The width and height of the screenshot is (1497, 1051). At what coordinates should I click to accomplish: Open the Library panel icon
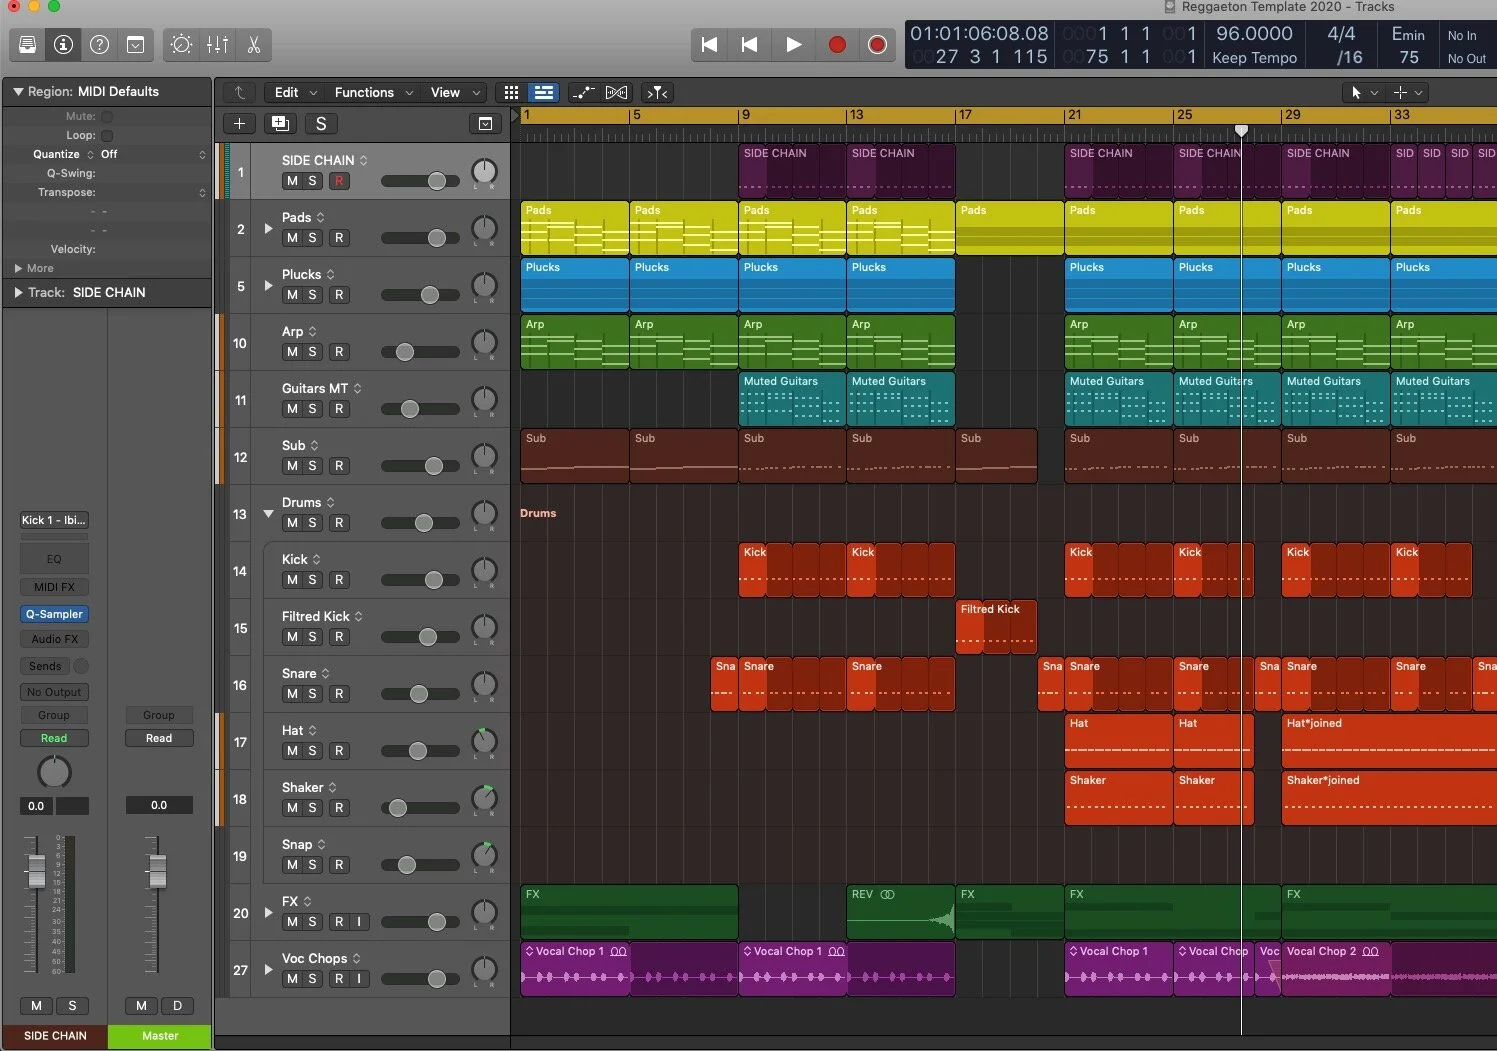click(28, 45)
